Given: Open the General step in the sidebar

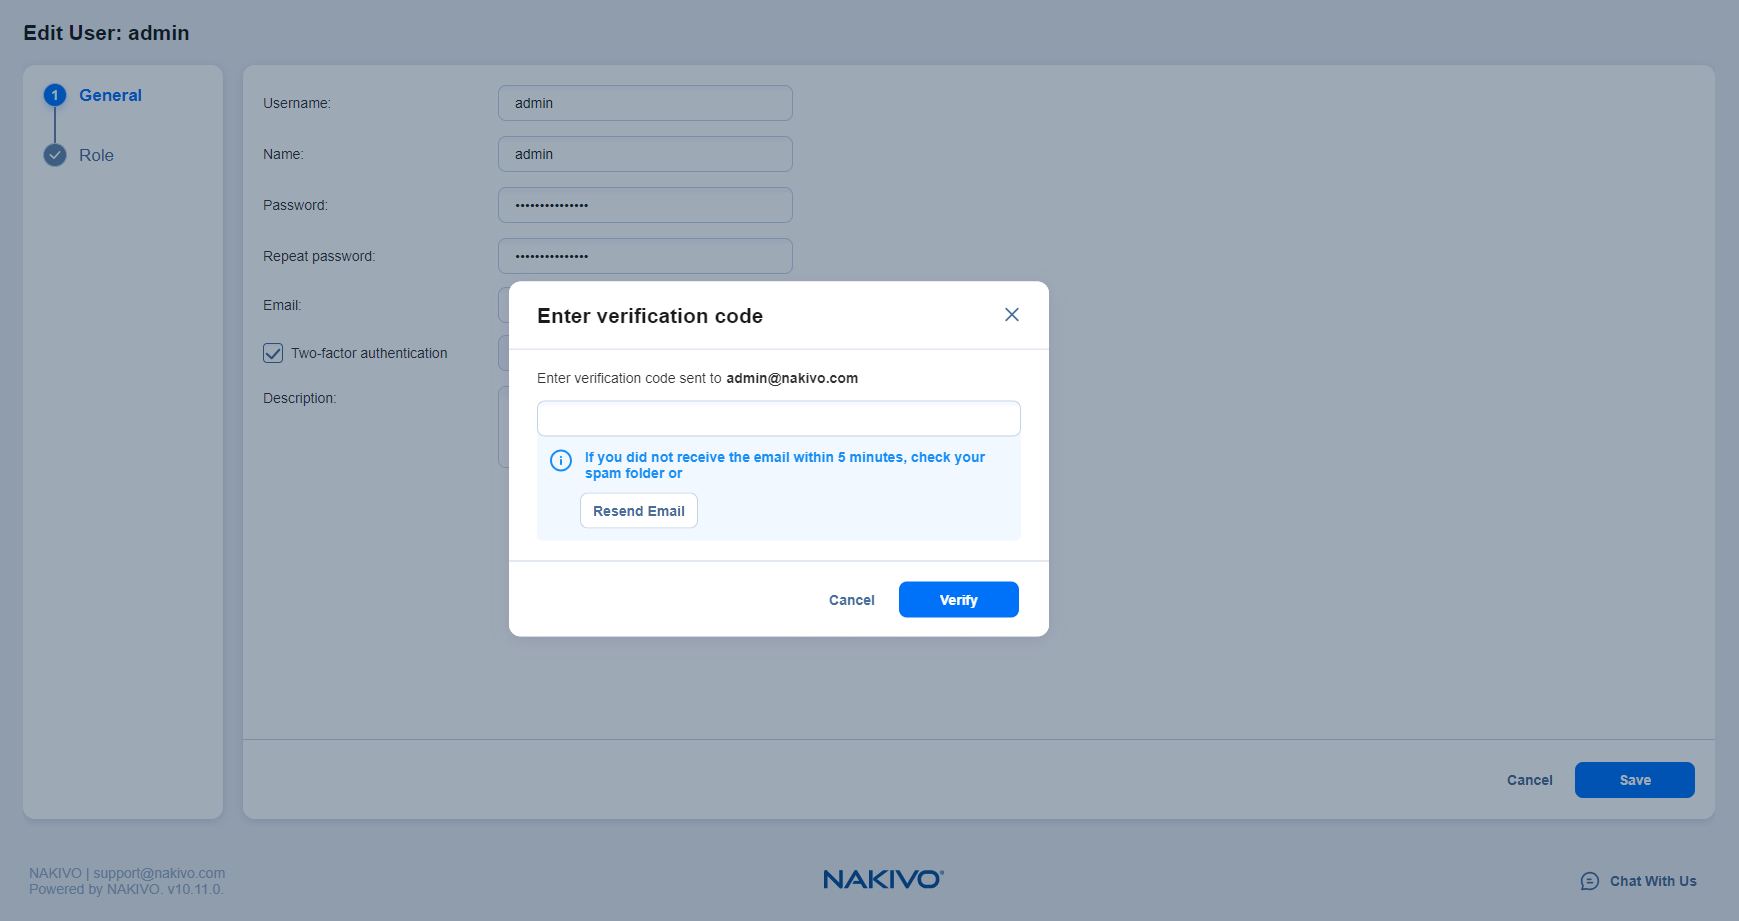Looking at the screenshot, I should tap(110, 95).
